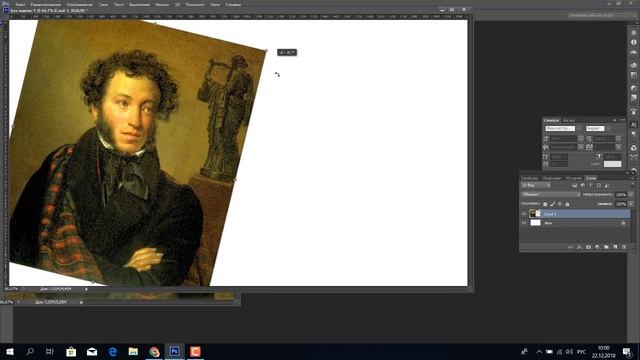The image size is (640, 360).
Task: Open the Файл menu
Action: coord(20,4)
